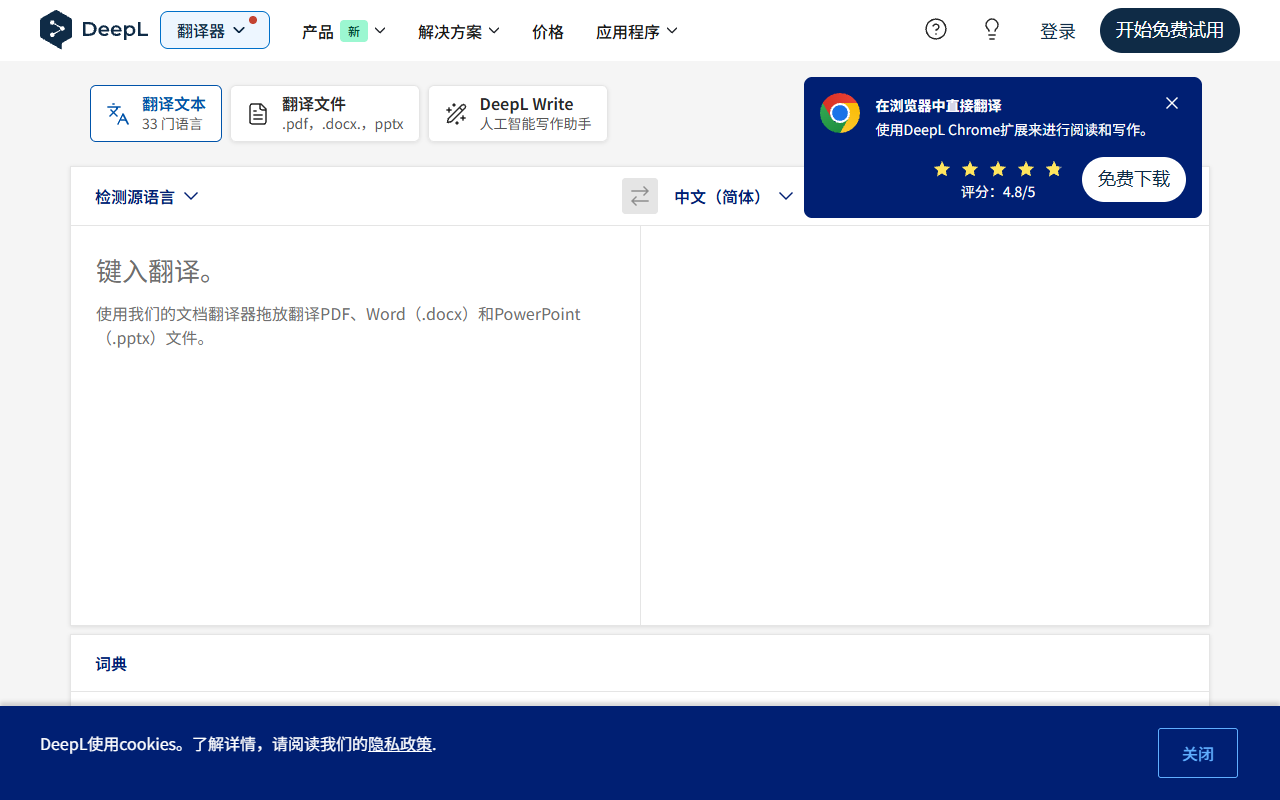Close the Chrome extension popup
1280x800 pixels.
tap(1172, 103)
